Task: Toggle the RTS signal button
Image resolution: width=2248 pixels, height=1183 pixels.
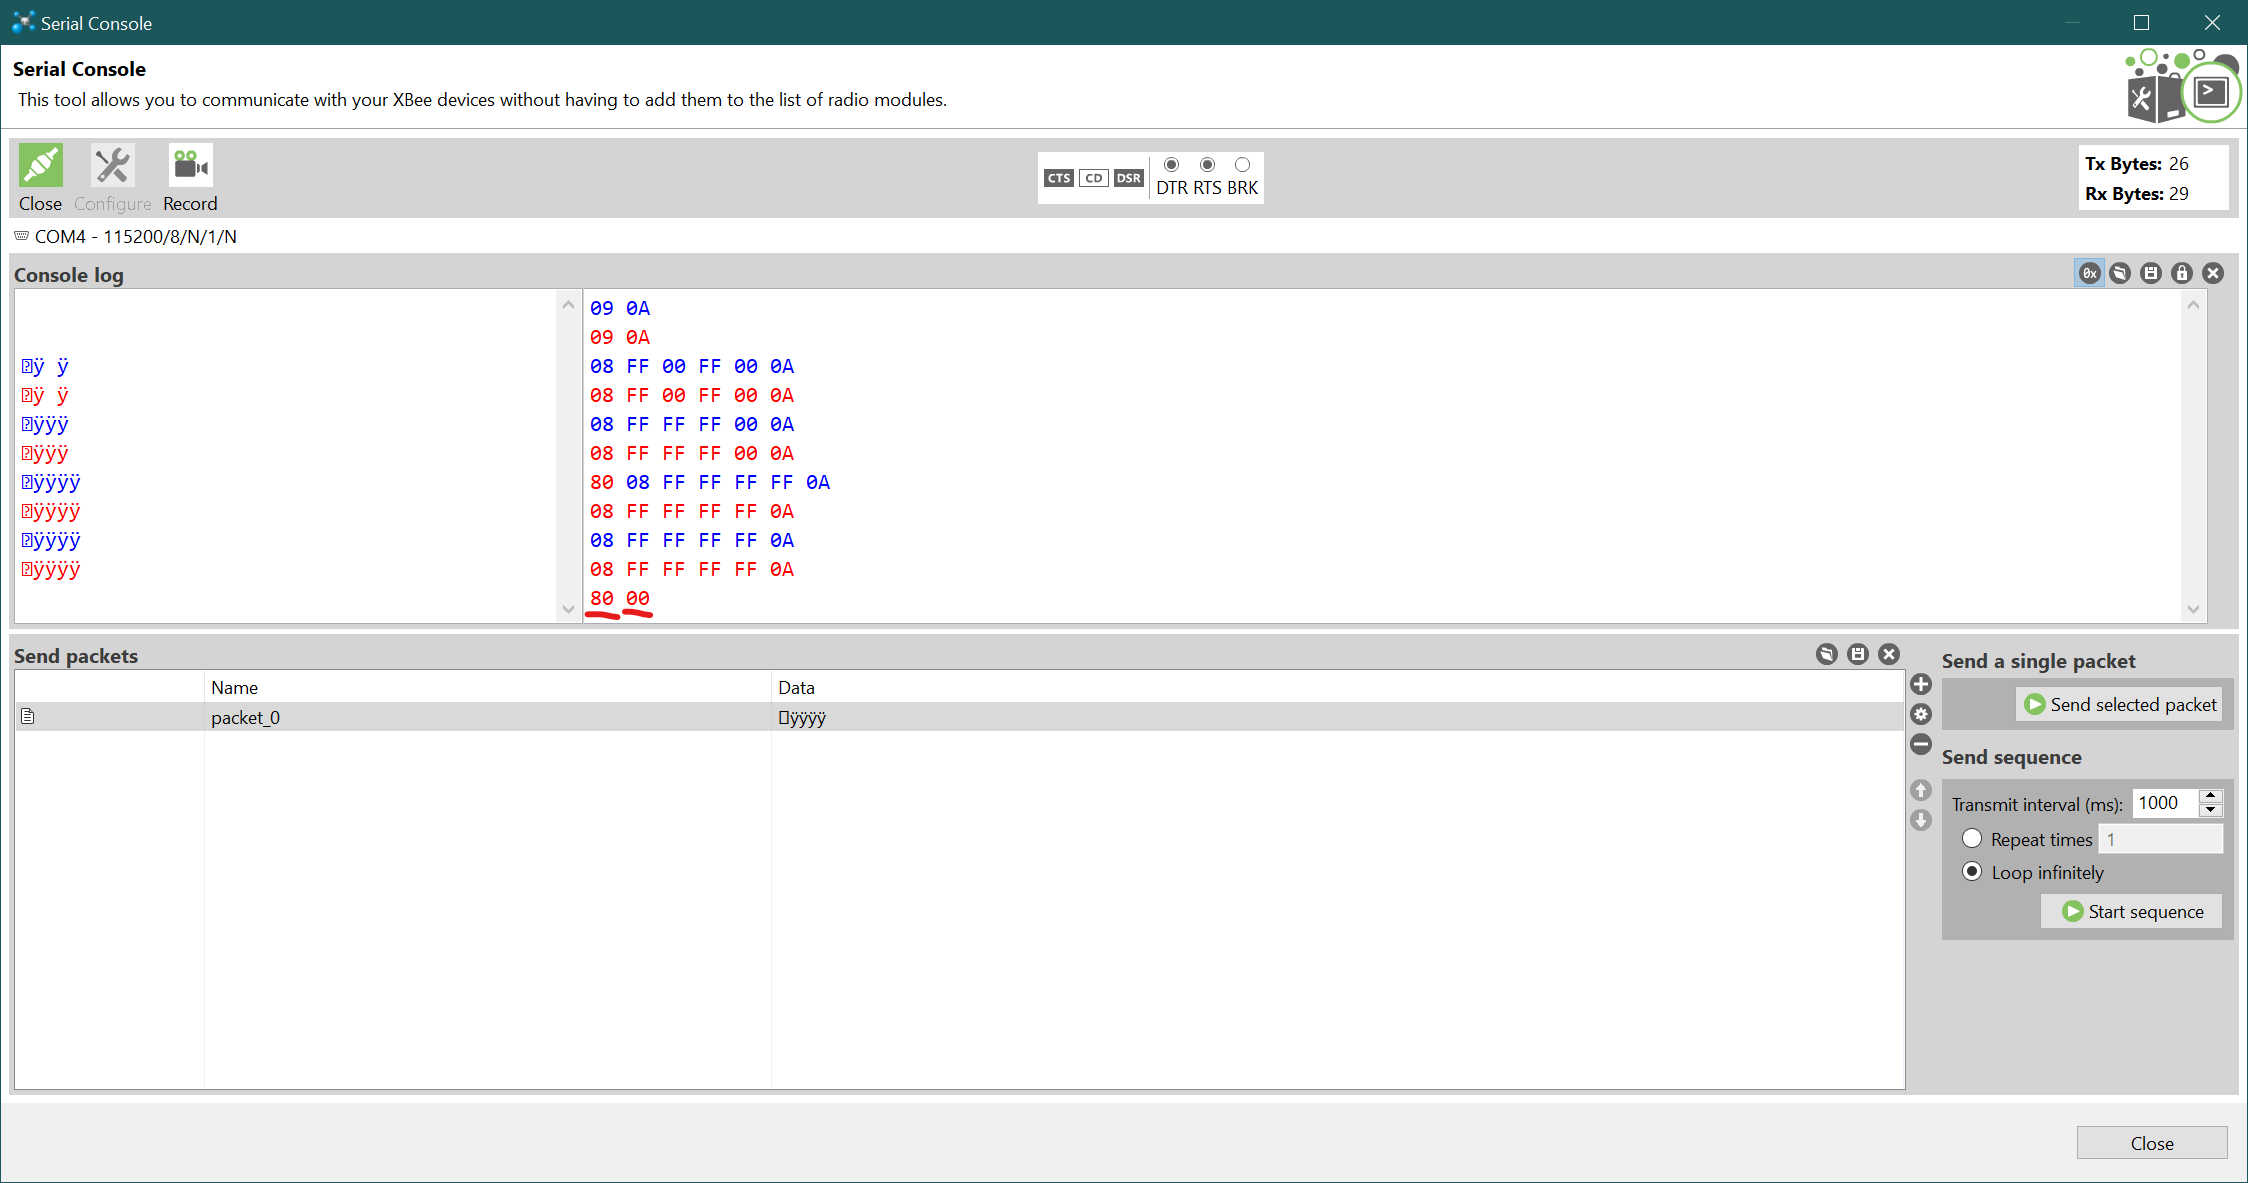Action: coord(1206,165)
